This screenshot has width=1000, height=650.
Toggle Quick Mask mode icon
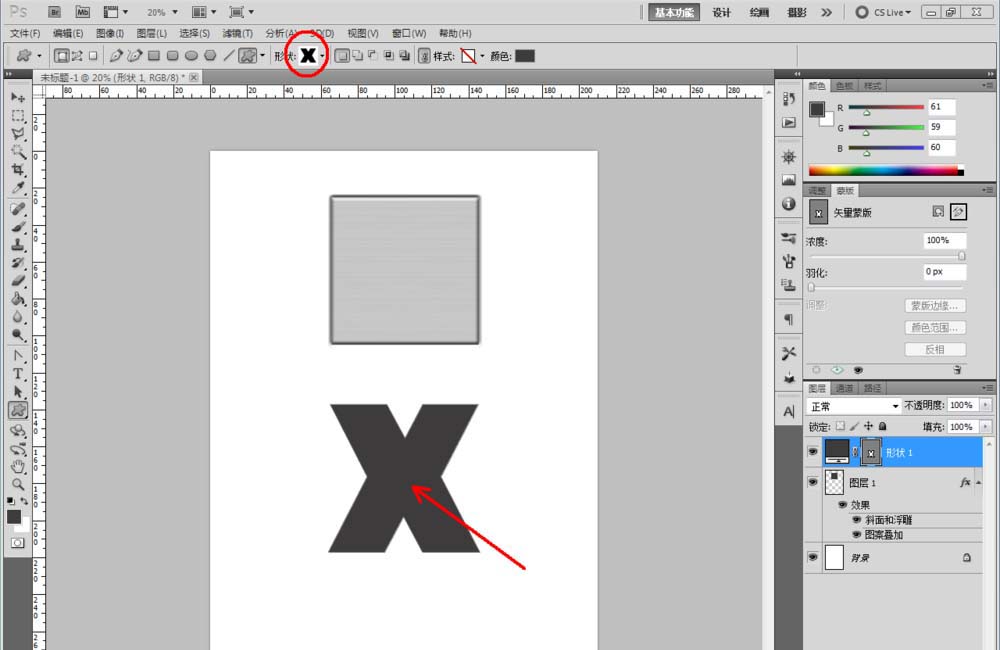18,543
